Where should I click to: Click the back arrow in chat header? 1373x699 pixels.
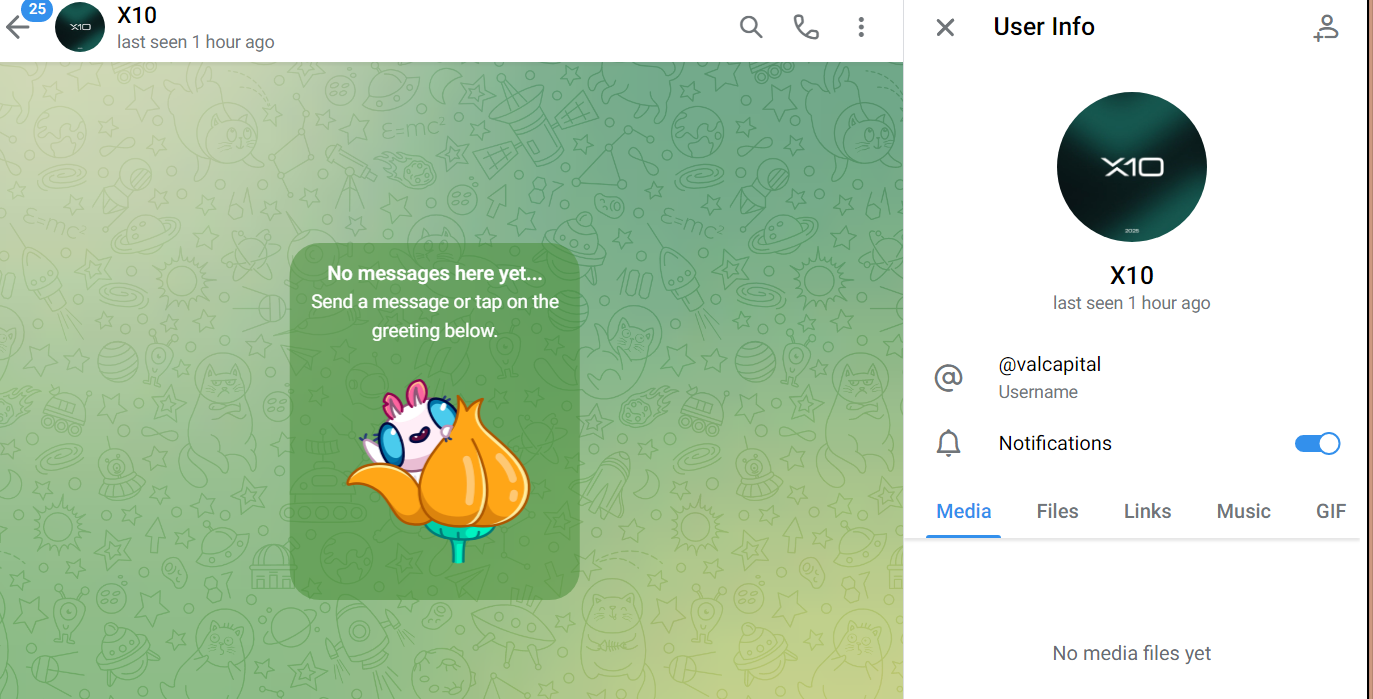click(x=17, y=28)
